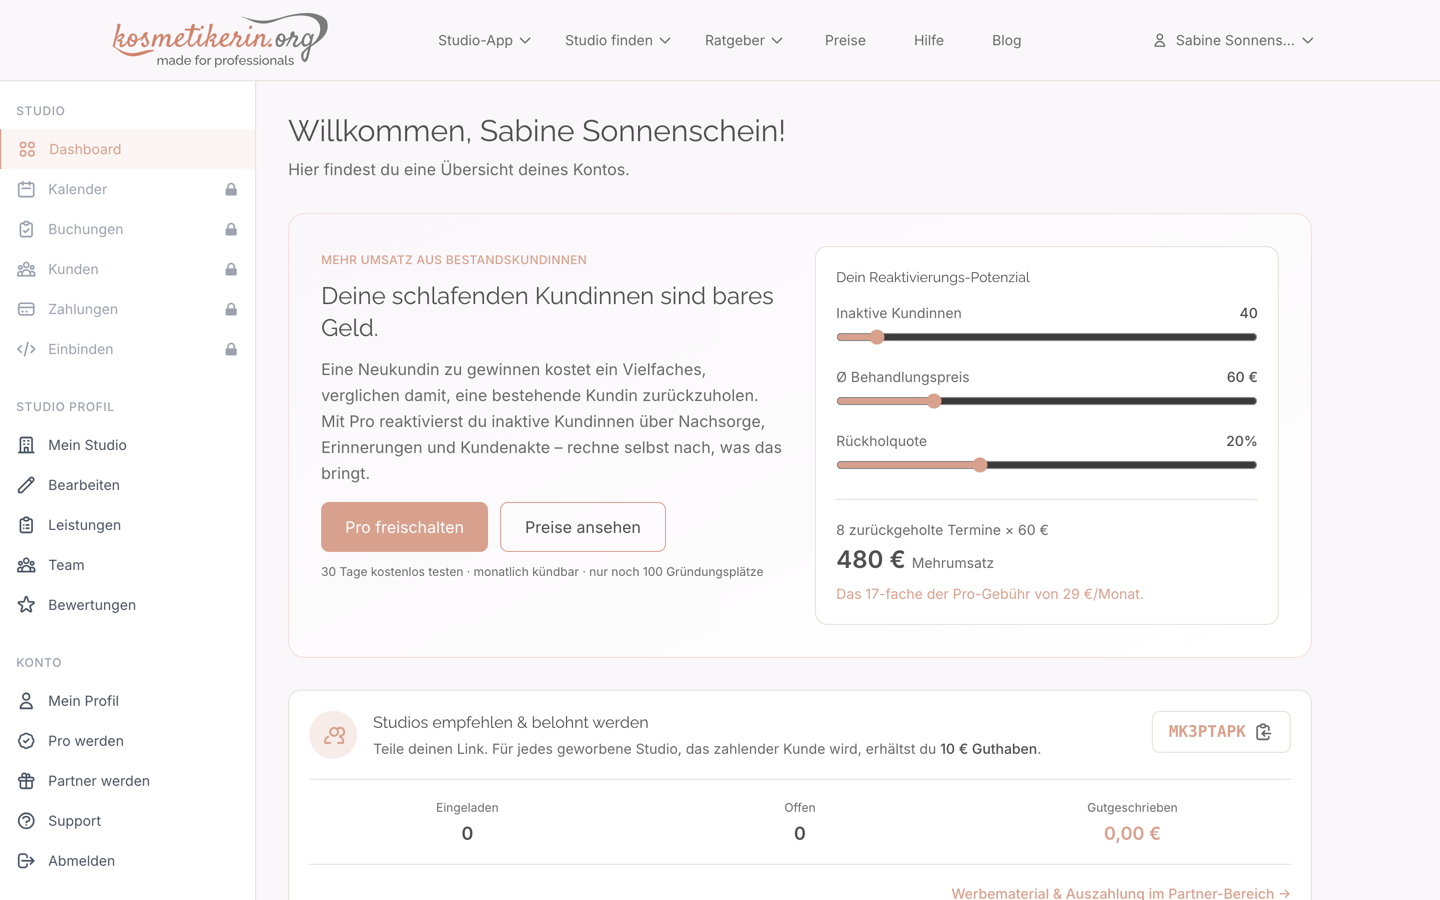Click the Abmelden logout icon
Image resolution: width=1440 pixels, height=900 pixels.
(26, 861)
